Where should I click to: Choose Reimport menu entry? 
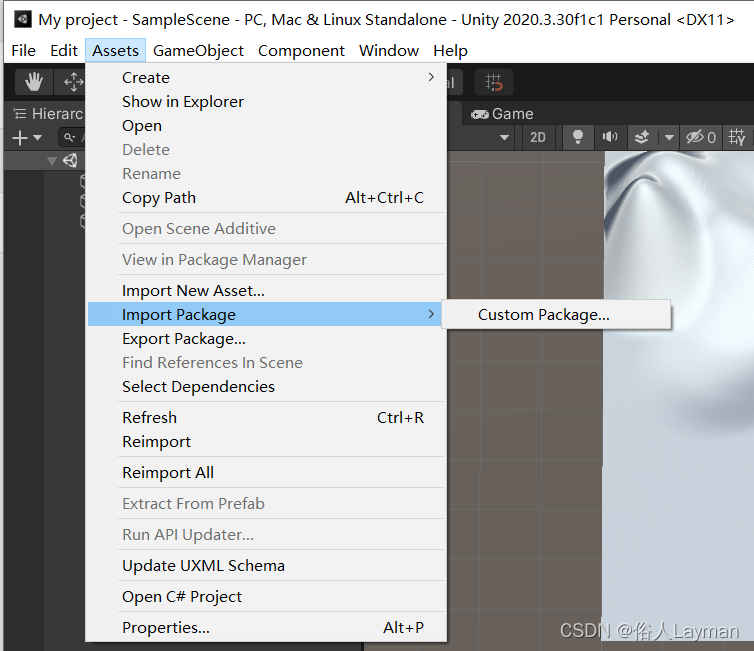point(264,441)
